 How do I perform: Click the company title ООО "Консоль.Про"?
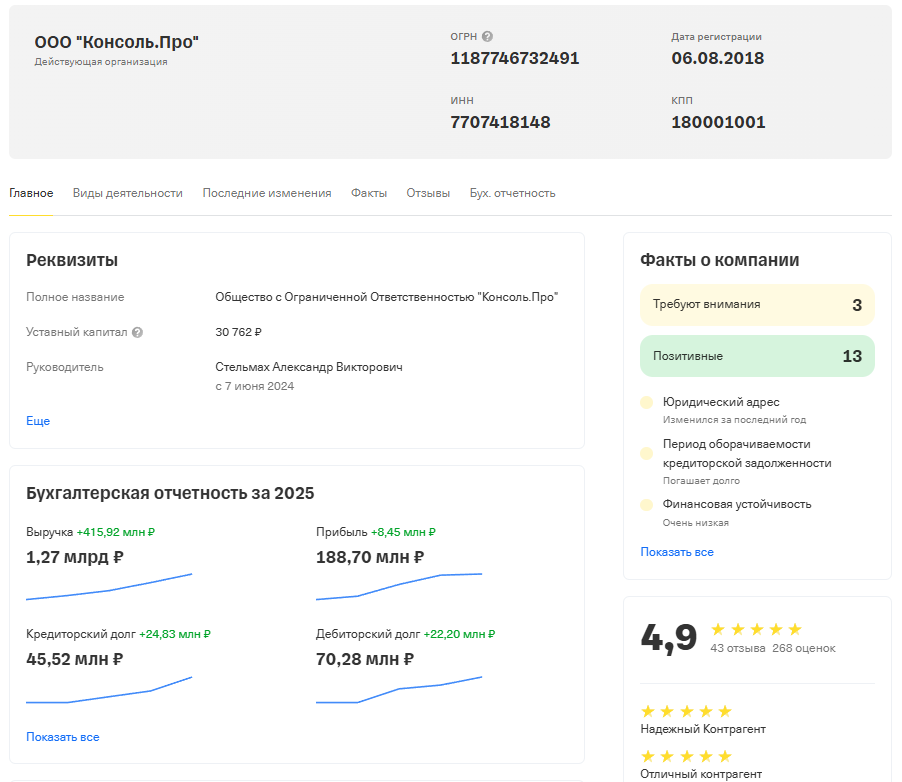tap(117, 42)
